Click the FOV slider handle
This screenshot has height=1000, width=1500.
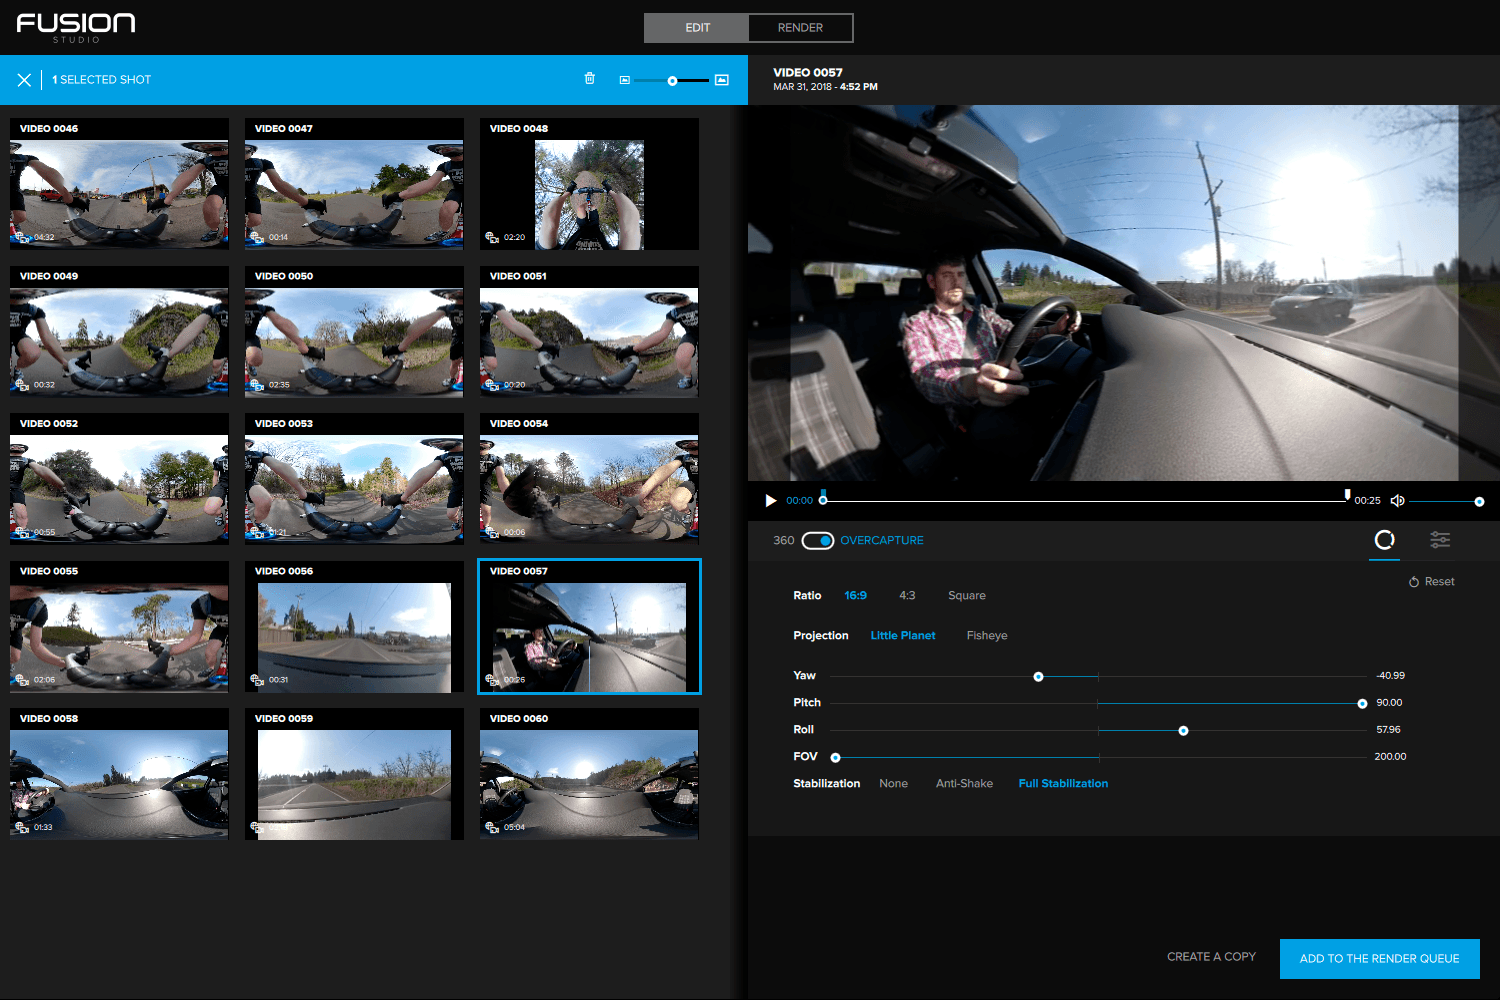coord(836,758)
